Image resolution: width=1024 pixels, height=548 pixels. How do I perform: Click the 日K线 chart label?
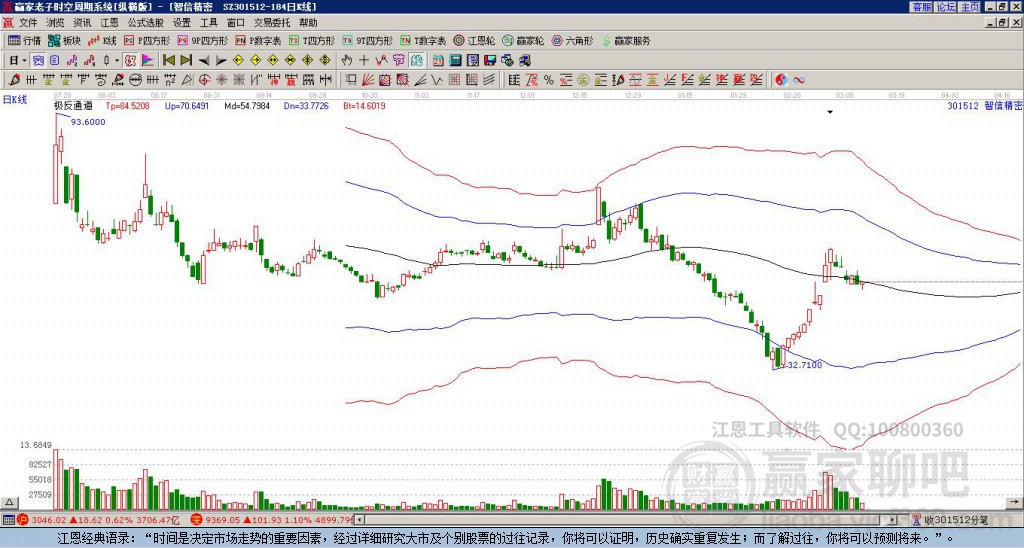click(15, 99)
